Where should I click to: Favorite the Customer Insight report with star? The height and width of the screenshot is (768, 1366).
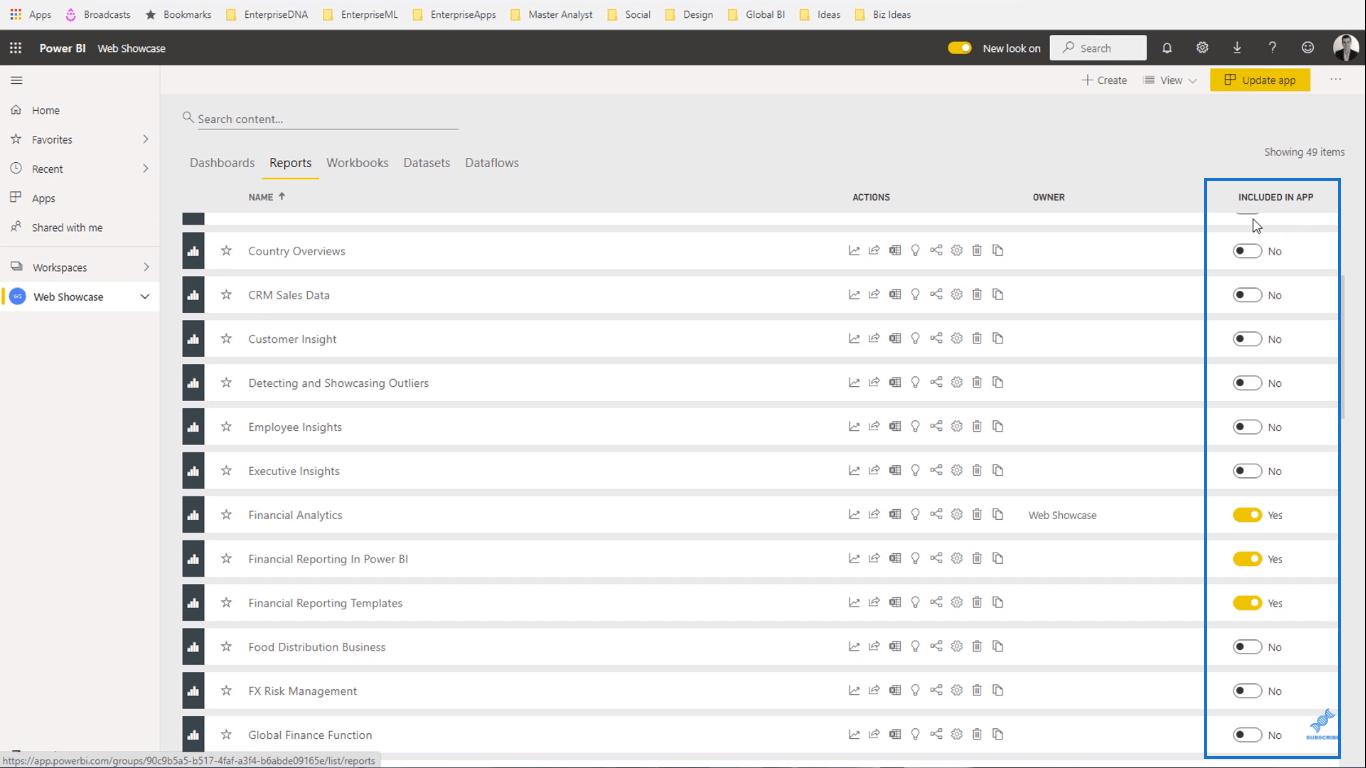226,339
